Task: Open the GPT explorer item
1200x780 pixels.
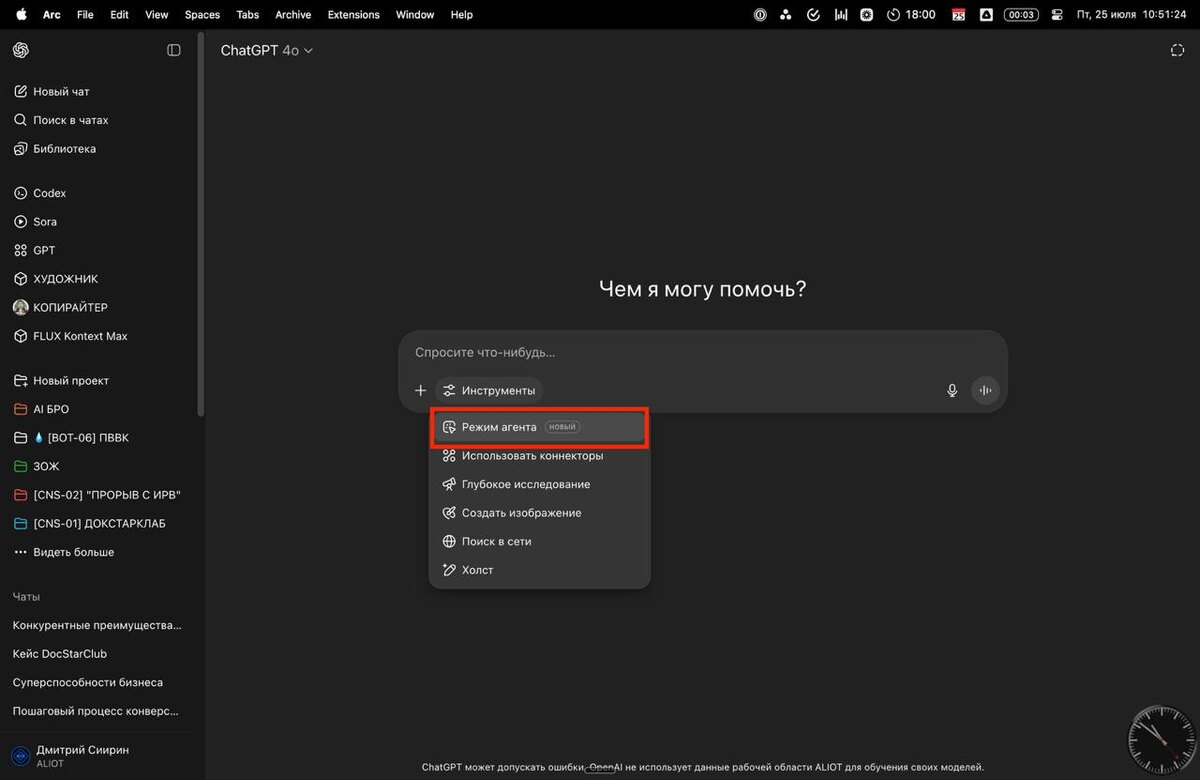Action: pyautogui.click(x=100, y=250)
